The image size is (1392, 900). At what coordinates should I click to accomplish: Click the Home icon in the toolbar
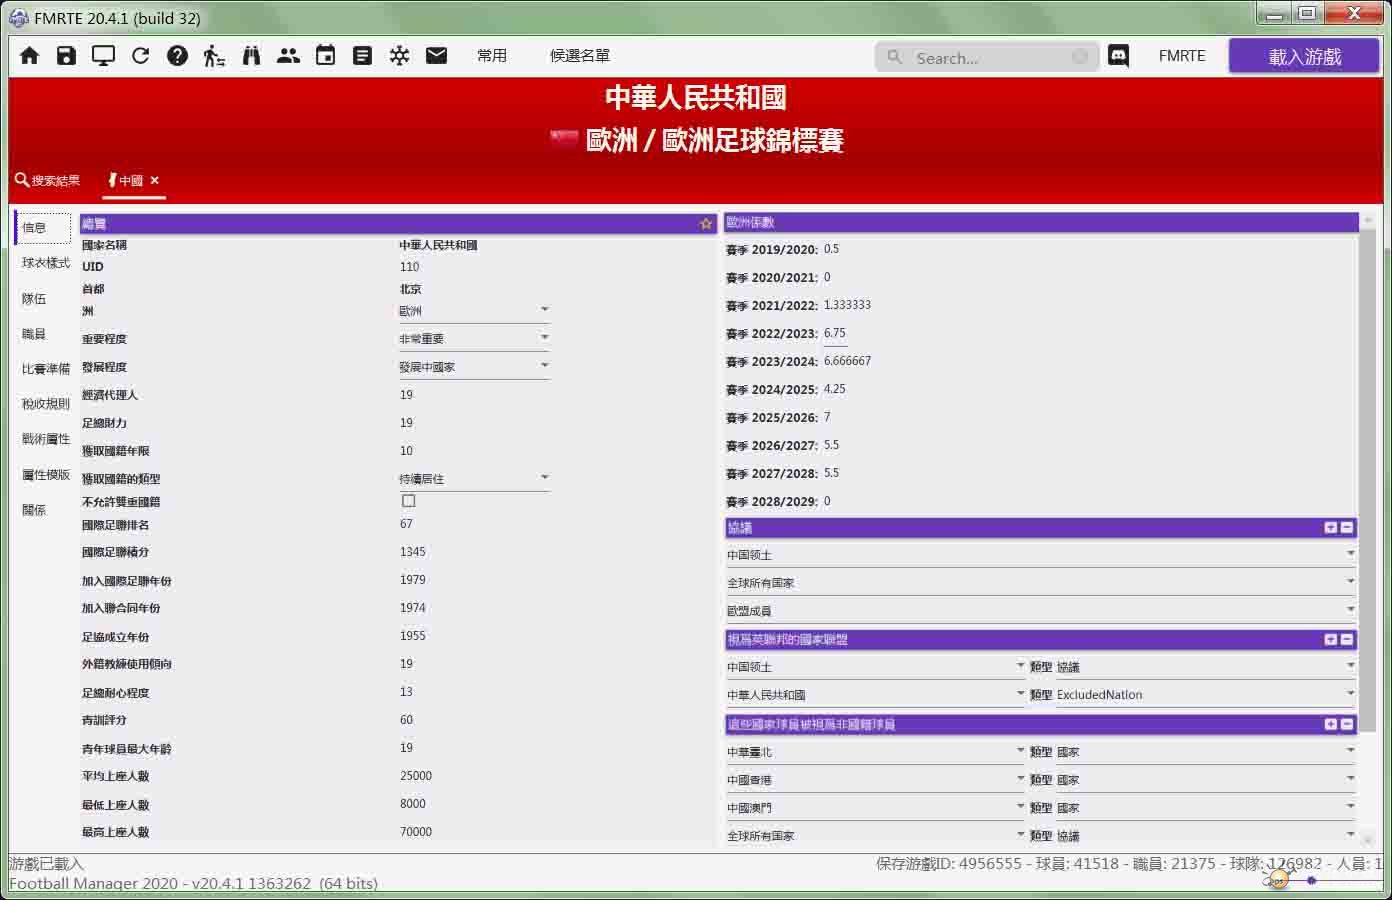tap(29, 56)
